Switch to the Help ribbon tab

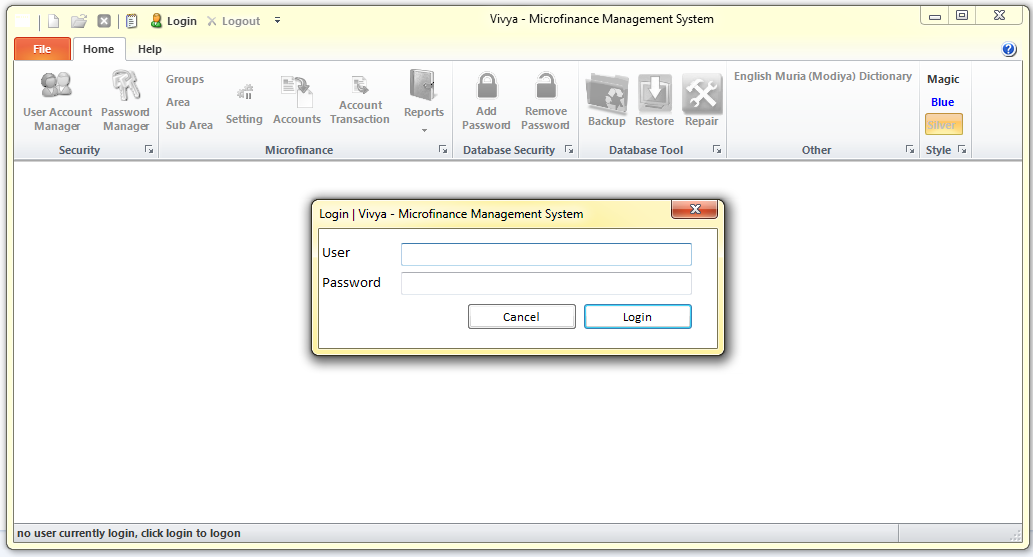pyautogui.click(x=150, y=49)
